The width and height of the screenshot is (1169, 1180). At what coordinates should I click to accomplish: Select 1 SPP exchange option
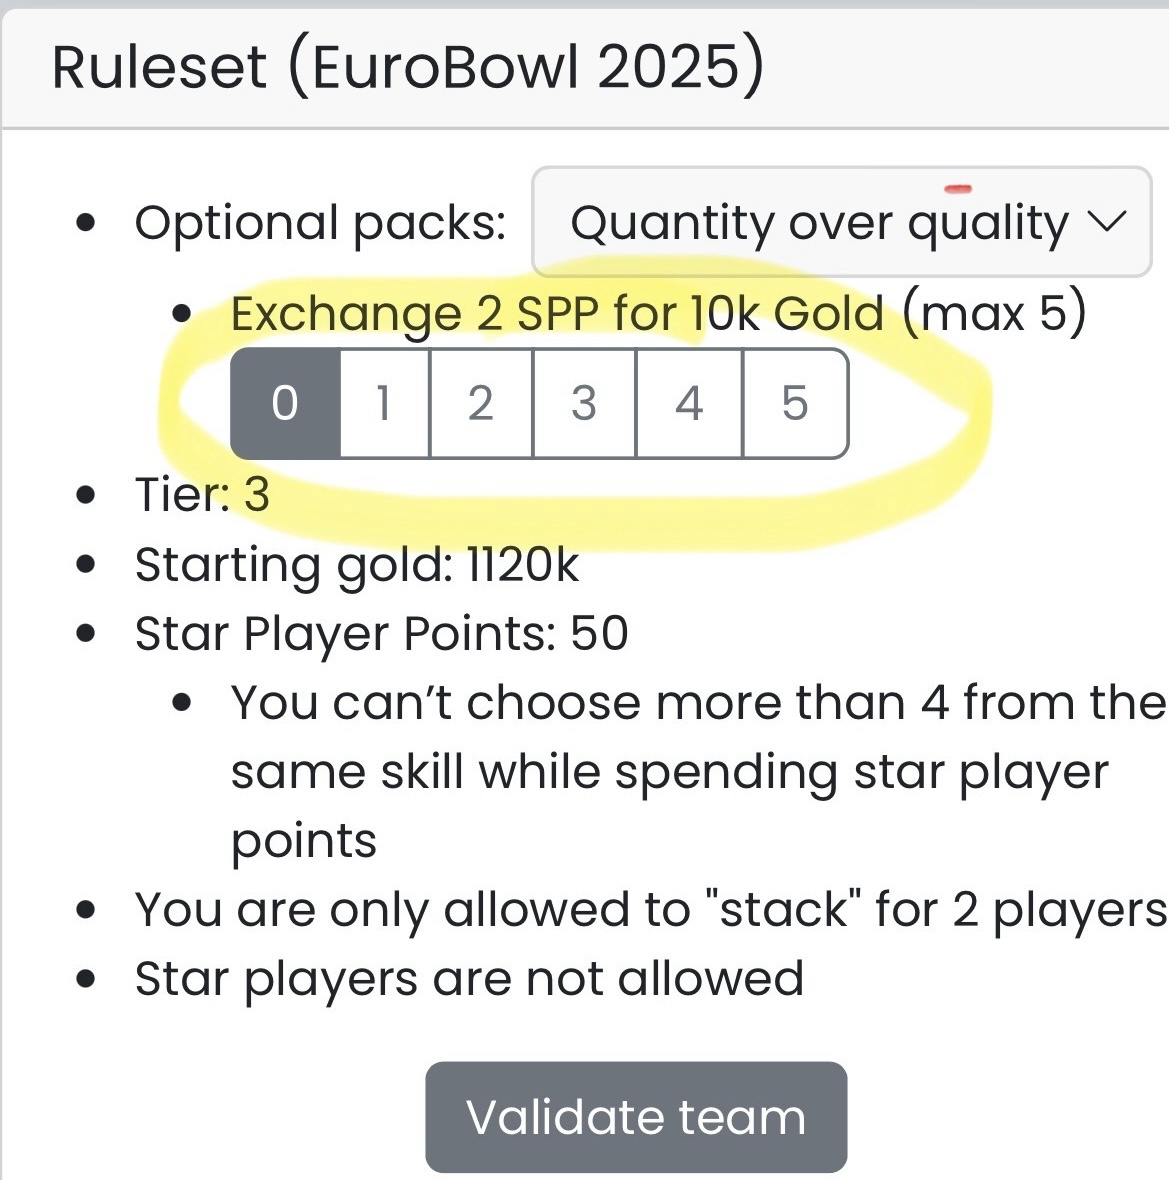383,404
